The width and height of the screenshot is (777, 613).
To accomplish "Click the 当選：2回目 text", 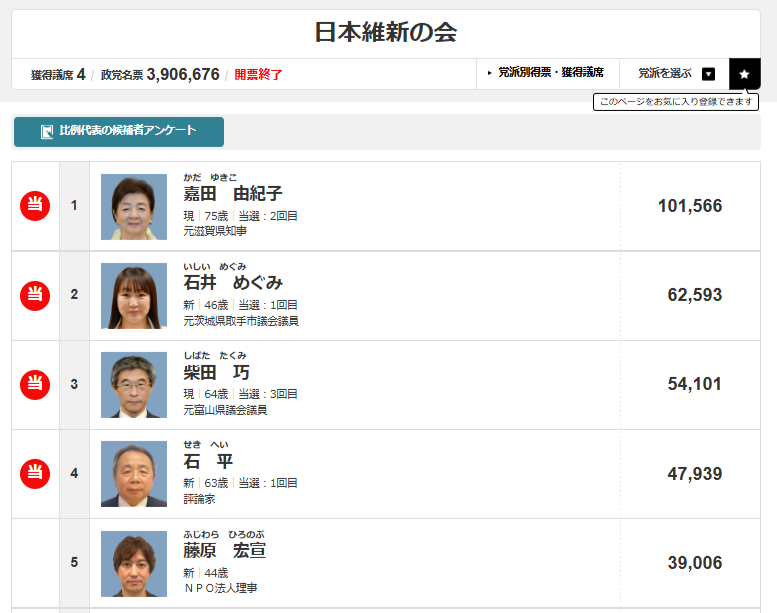I will point(268,216).
